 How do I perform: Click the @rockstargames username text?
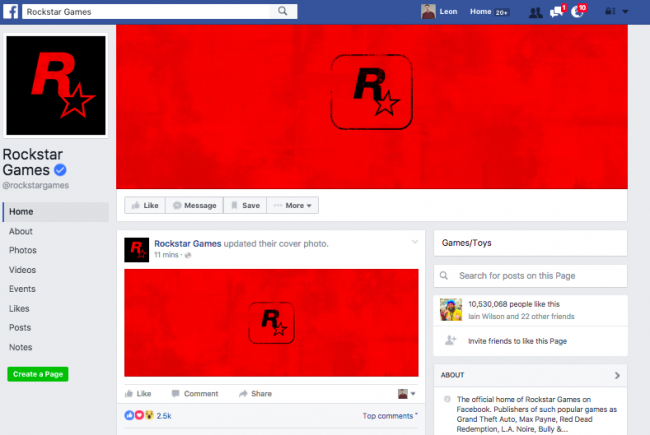(36, 185)
